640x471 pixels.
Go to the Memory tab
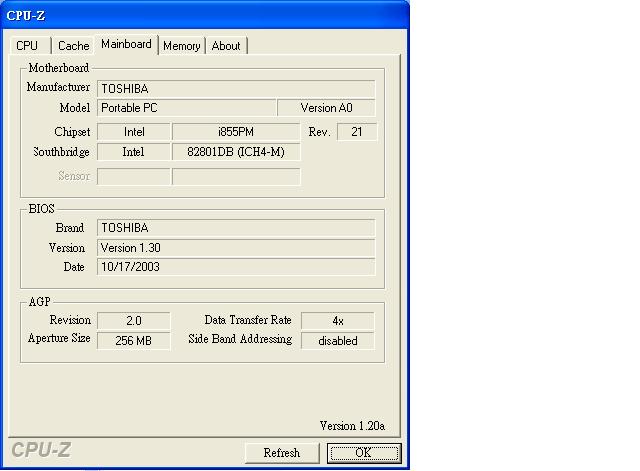[182, 46]
